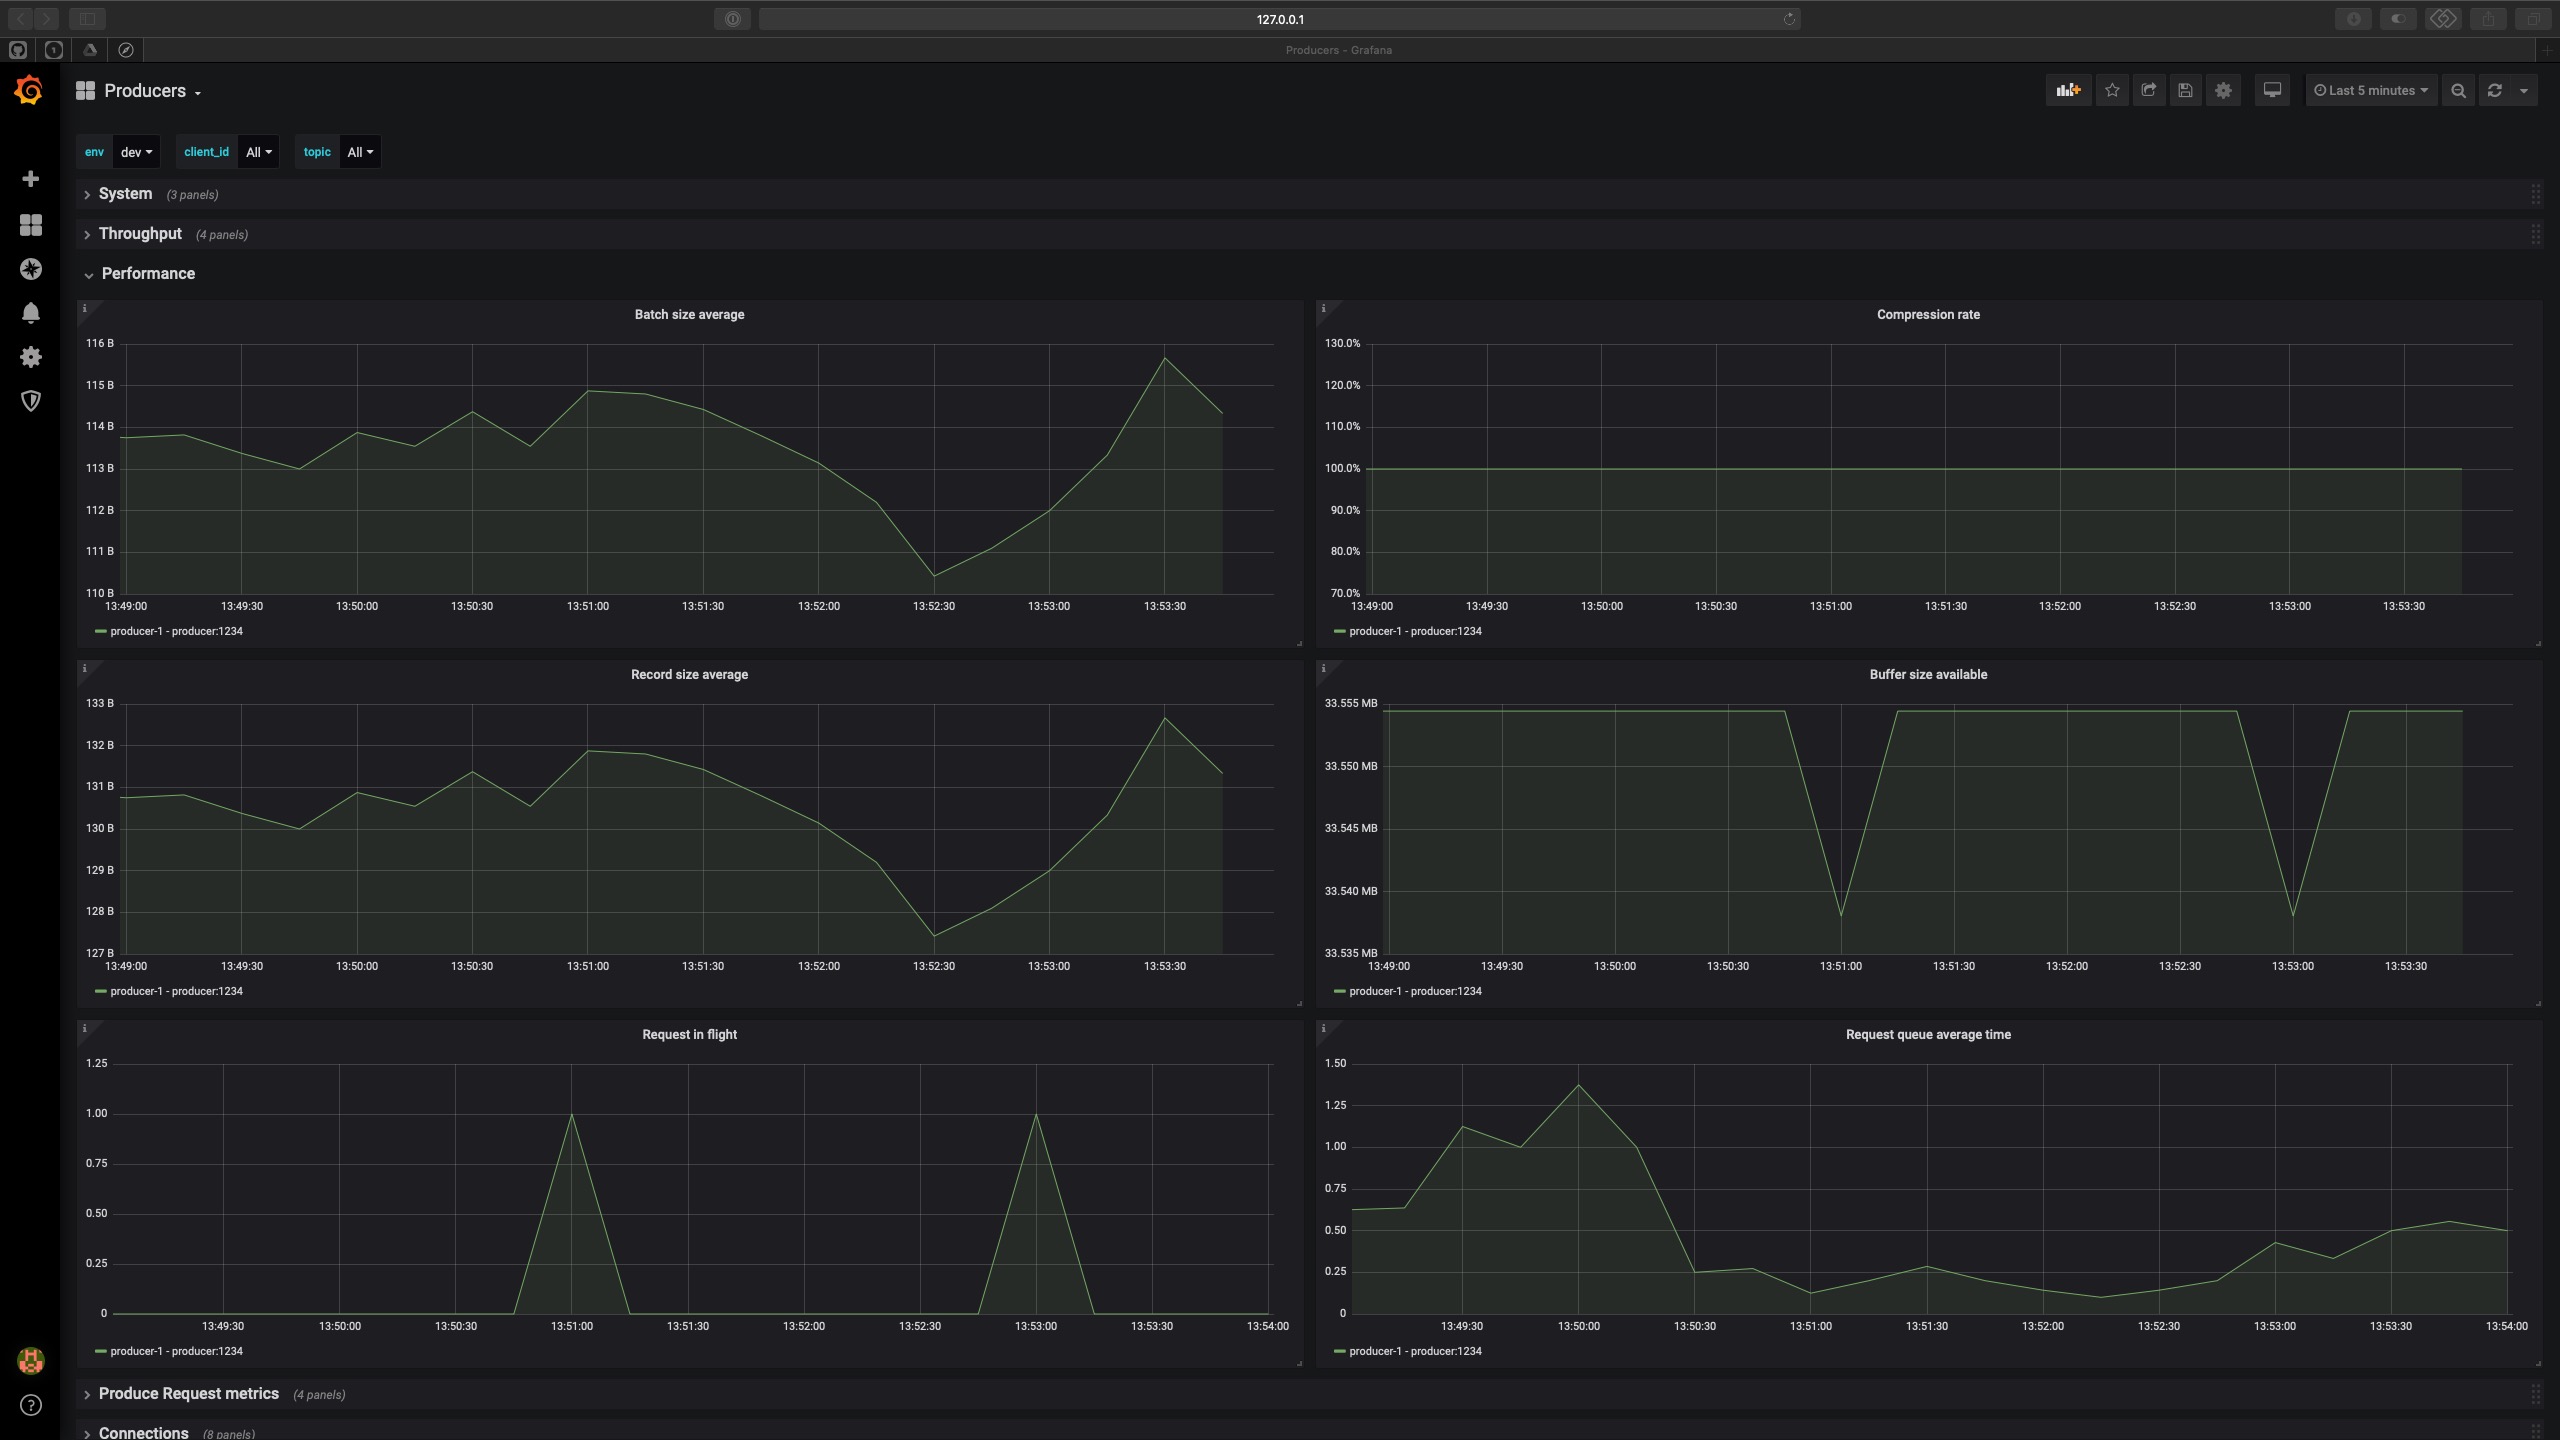This screenshot has height=1440, width=2560.
Task: Zoom out time range with magnifier icon
Action: pyautogui.click(x=2458, y=91)
